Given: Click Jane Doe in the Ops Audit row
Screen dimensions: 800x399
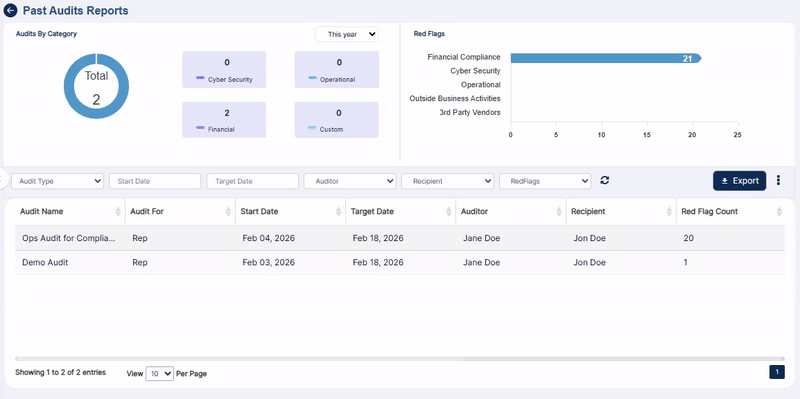Looking at the screenshot, I should click(x=481, y=238).
